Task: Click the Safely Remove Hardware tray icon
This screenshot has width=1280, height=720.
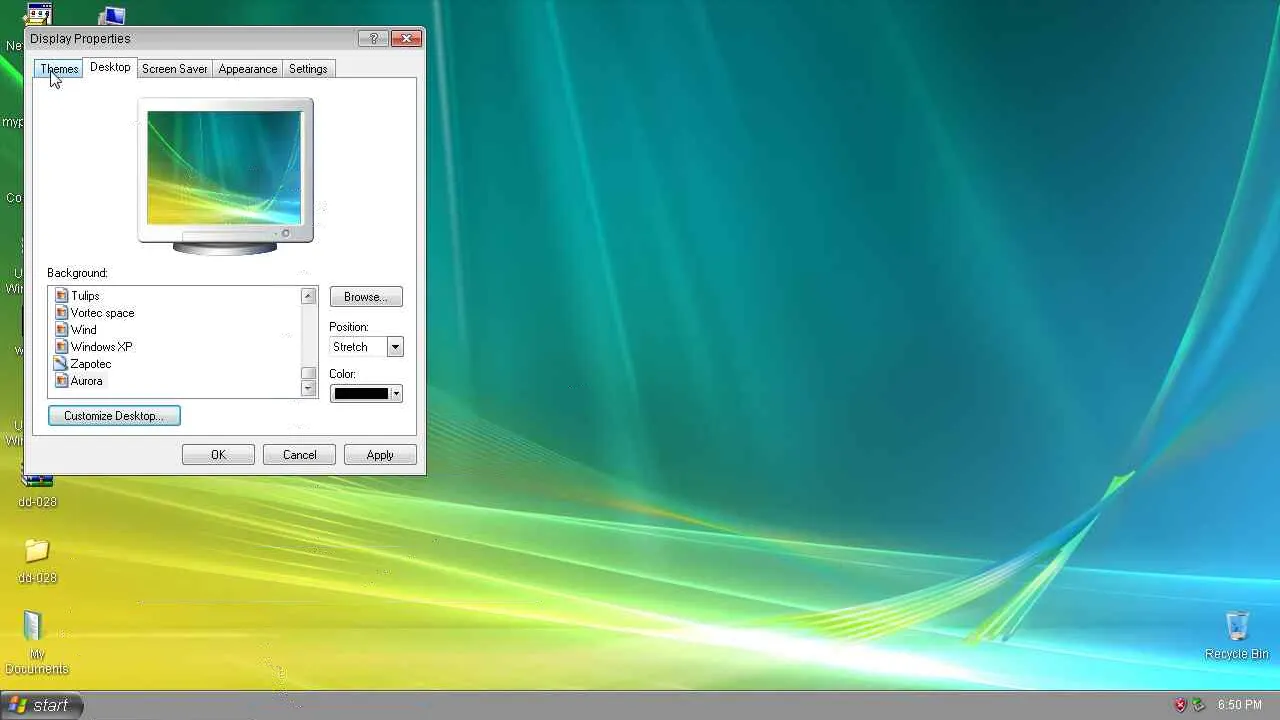Action: tap(1198, 705)
